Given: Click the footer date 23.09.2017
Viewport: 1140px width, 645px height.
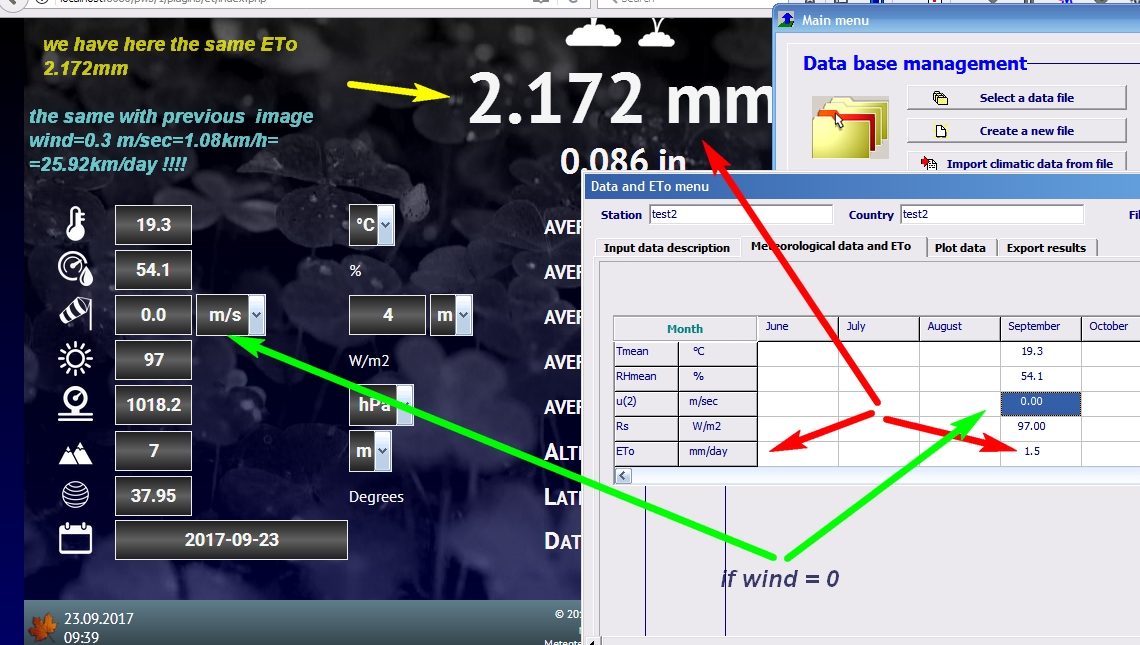Looking at the screenshot, I should (99, 619).
